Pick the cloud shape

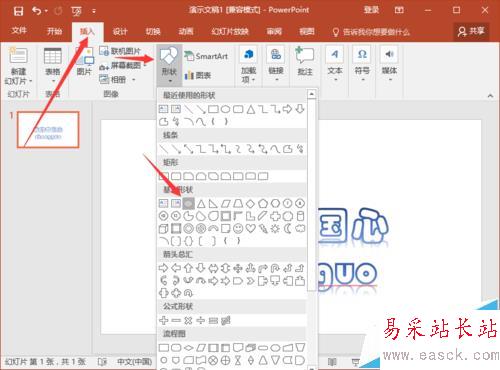click(300, 229)
